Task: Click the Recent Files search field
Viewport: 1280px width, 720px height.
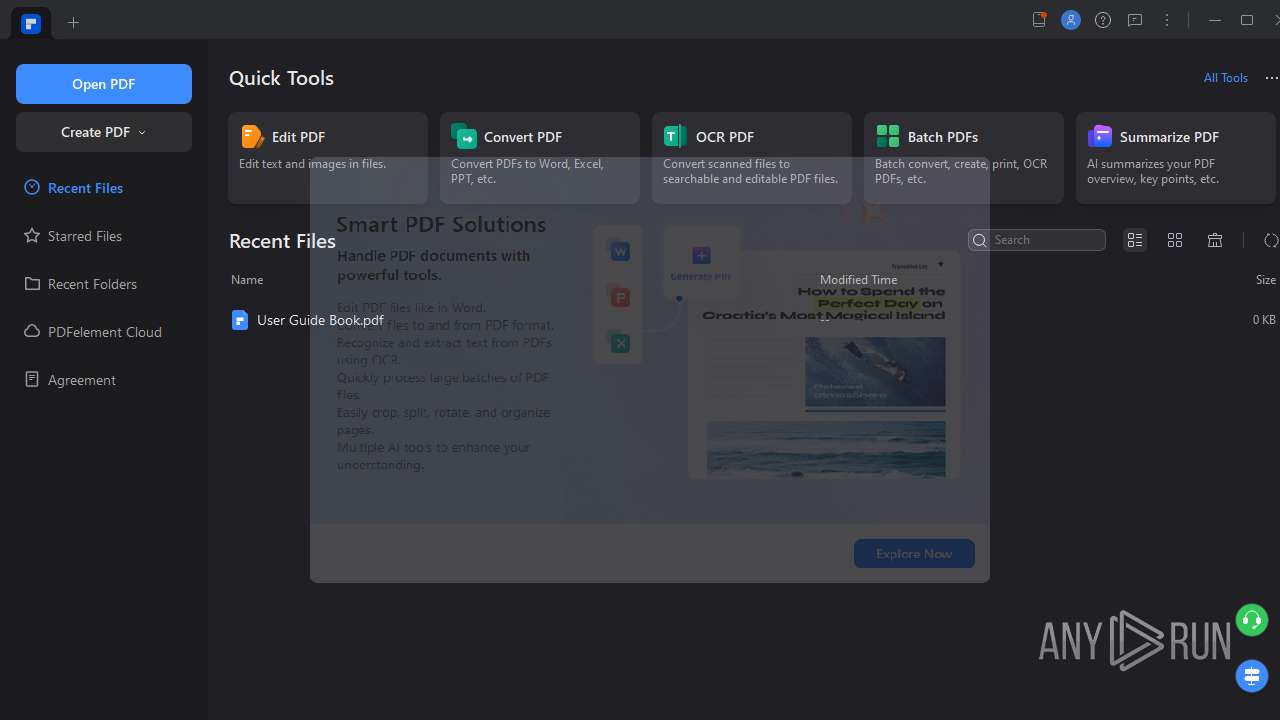Action: [x=1037, y=240]
